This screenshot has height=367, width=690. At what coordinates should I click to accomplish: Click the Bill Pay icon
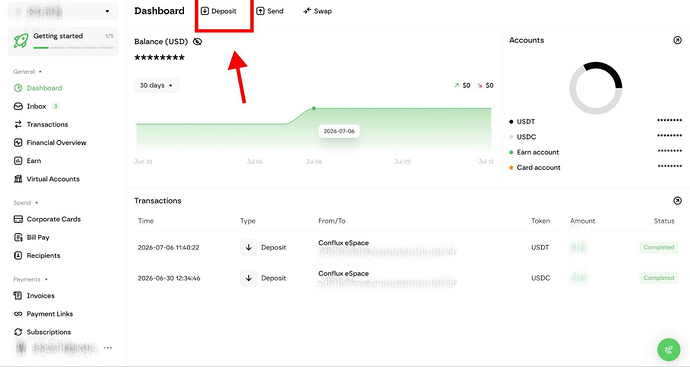click(18, 237)
